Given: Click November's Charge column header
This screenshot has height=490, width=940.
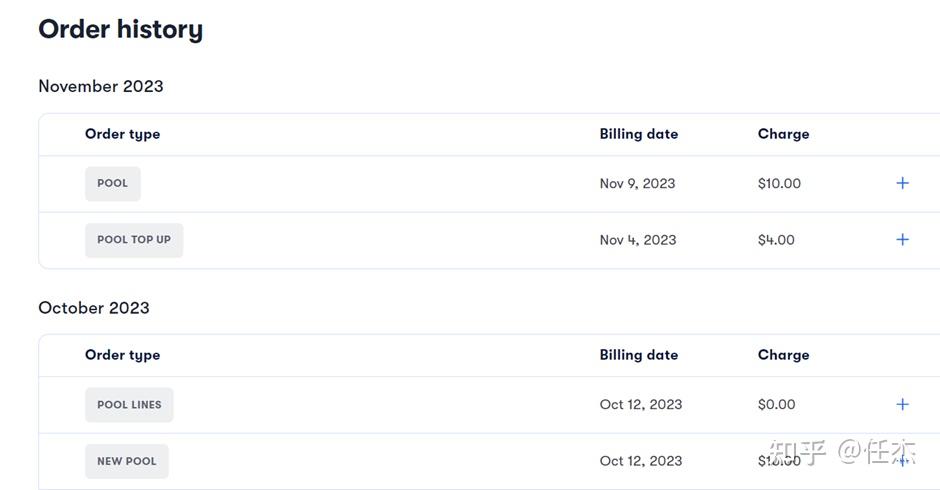Looking at the screenshot, I should tap(783, 134).
